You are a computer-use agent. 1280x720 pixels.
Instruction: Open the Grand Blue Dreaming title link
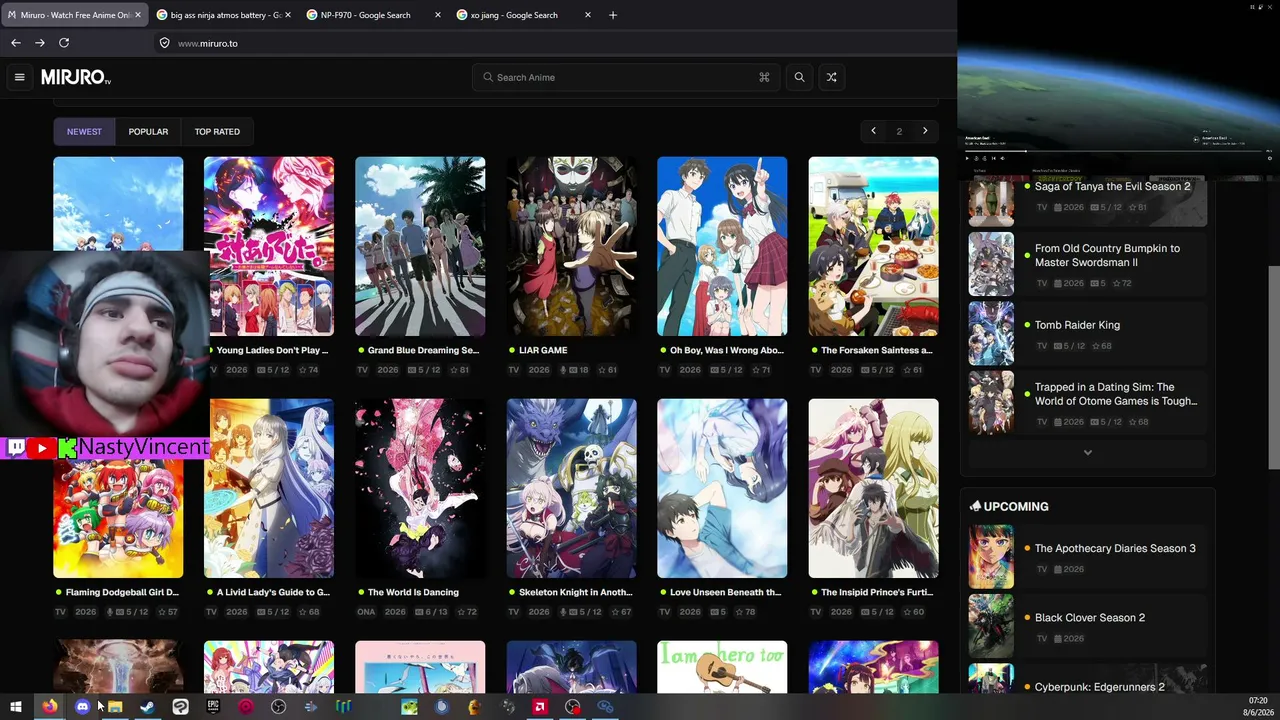(423, 350)
